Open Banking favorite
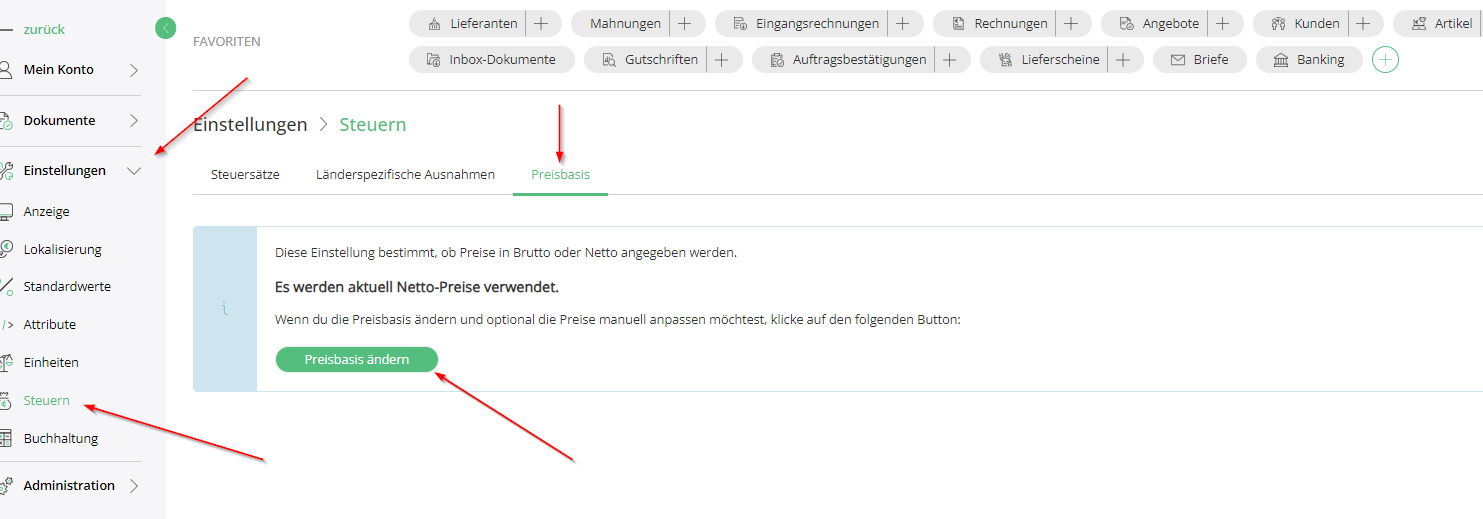 (1309, 60)
